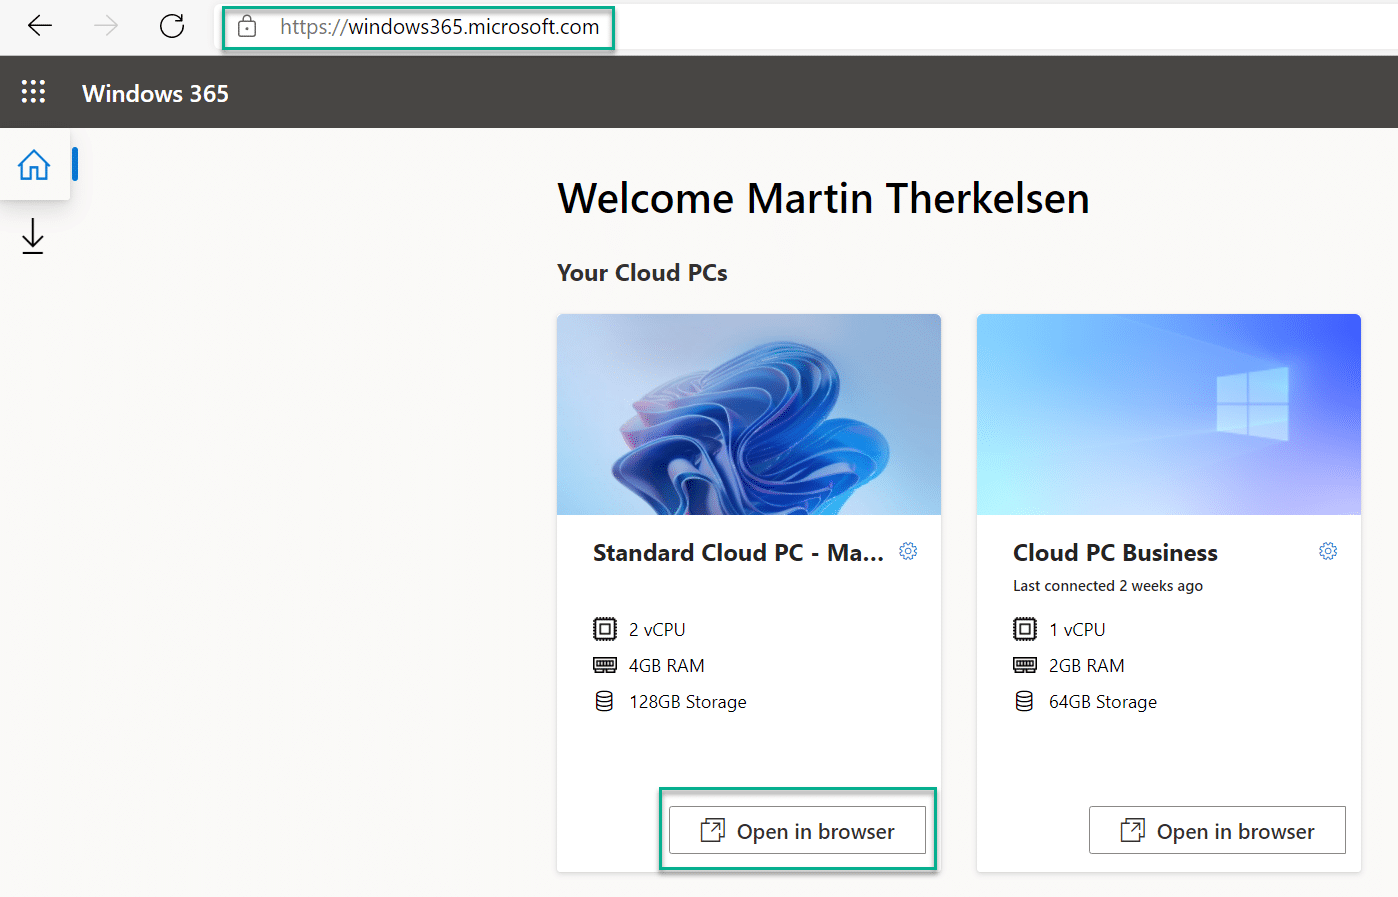This screenshot has width=1398, height=897.
Task: Open the download icon in sidebar
Action: (x=33, y=237)
